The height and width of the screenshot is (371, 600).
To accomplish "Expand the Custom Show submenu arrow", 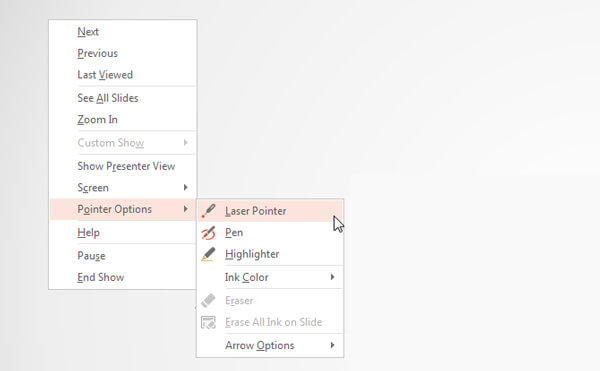I will click(186, 143).
